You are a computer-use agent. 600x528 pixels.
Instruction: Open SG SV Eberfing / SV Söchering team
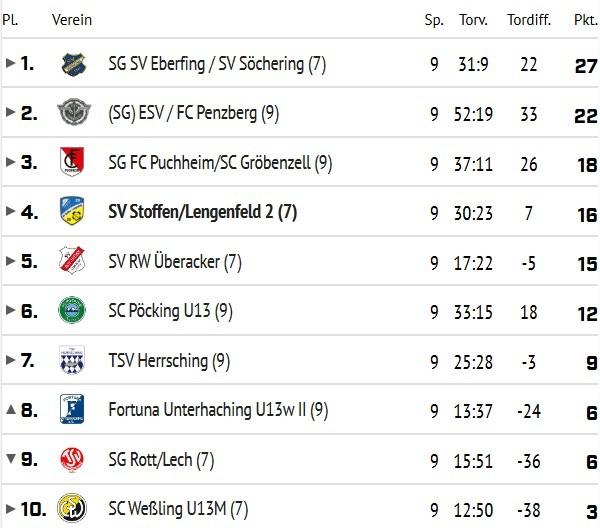coord(217,64)
